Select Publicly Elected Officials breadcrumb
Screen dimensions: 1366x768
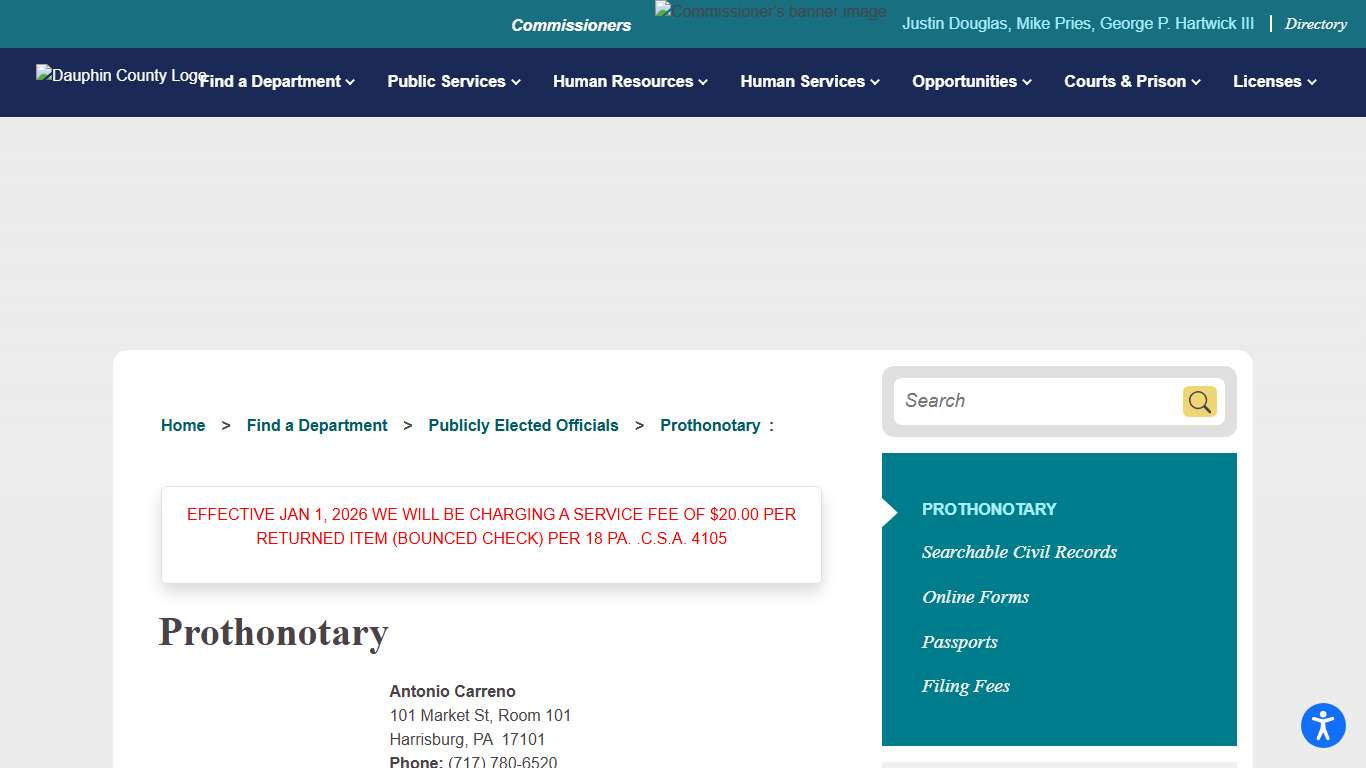coord(523,426)
